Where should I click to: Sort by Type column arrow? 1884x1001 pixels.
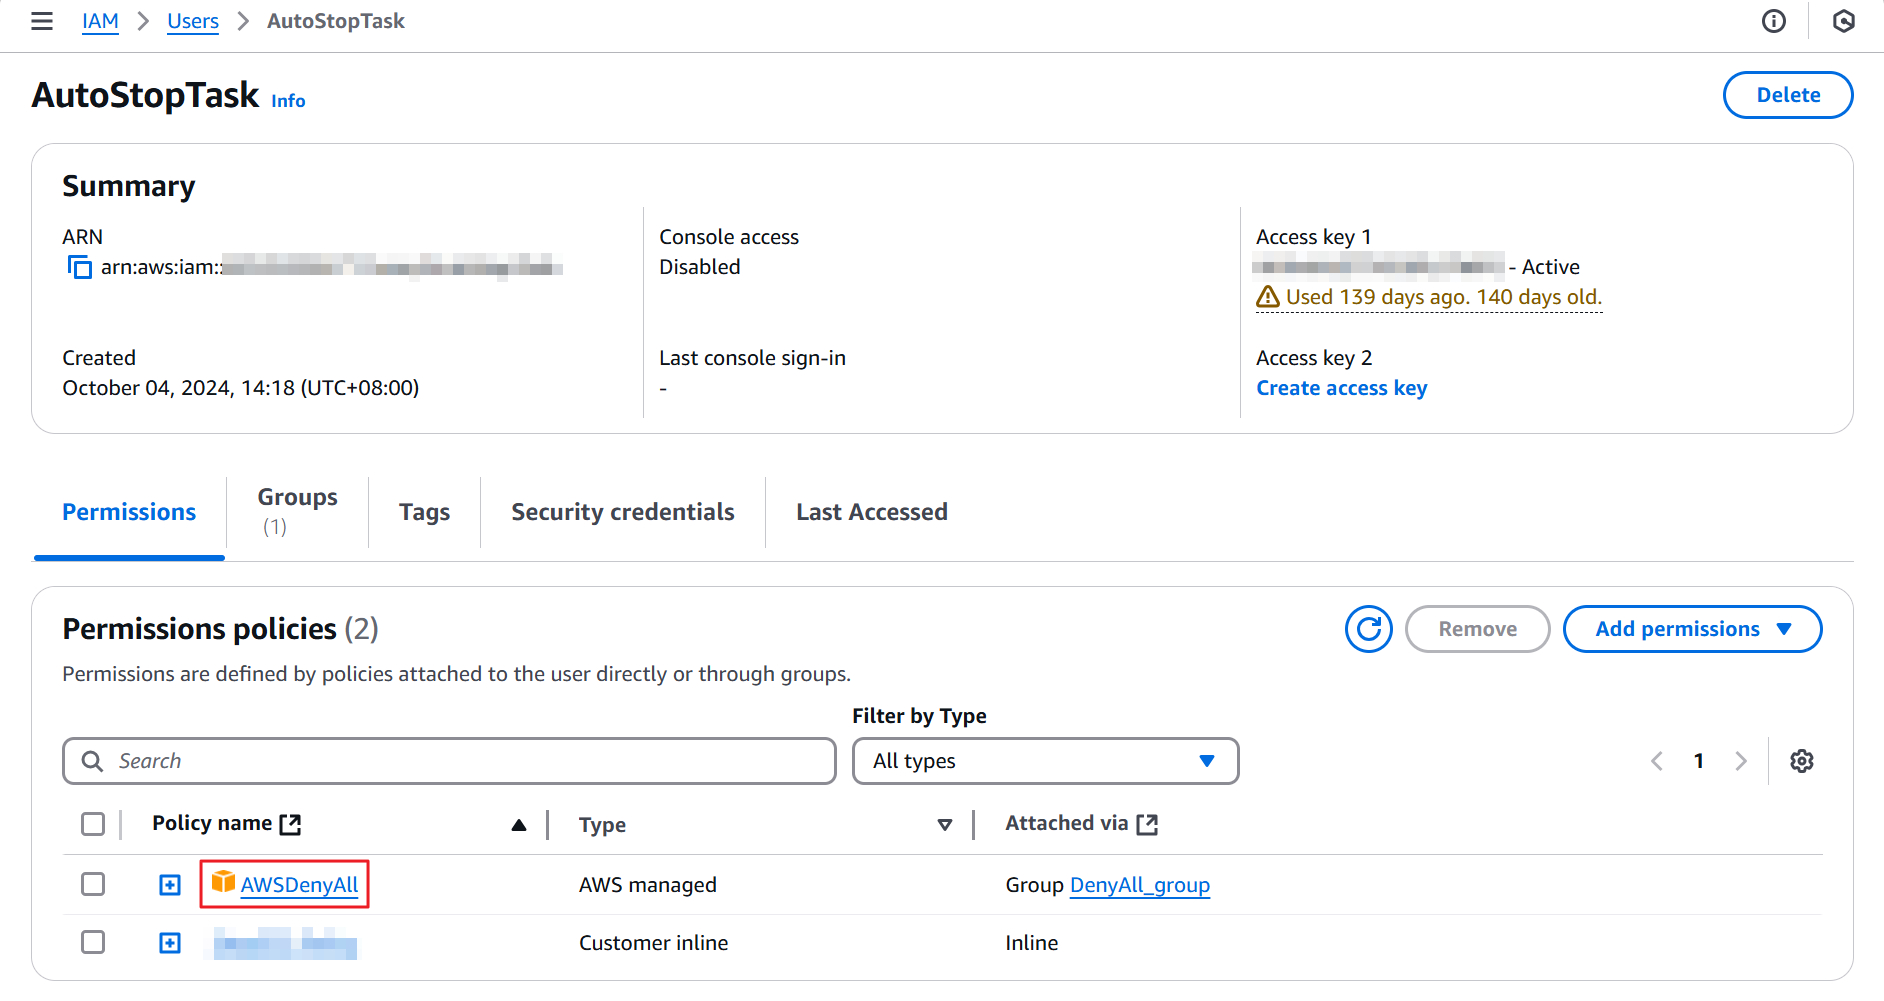point(945,825)
